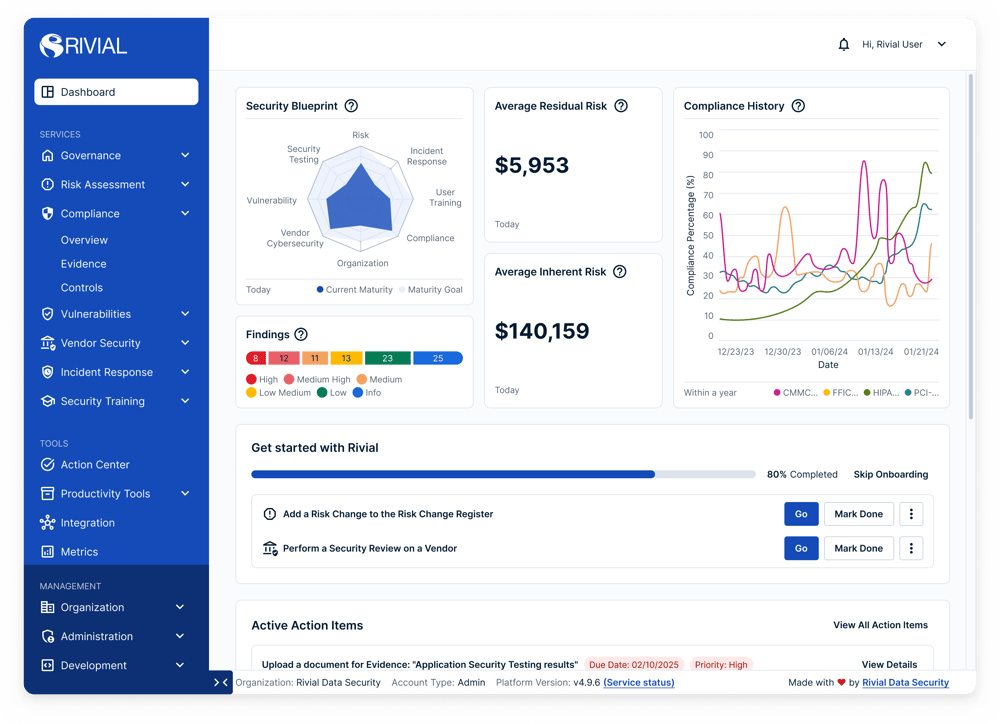
Task: Expand Administration menu chevron
Action: coord(180,636)
